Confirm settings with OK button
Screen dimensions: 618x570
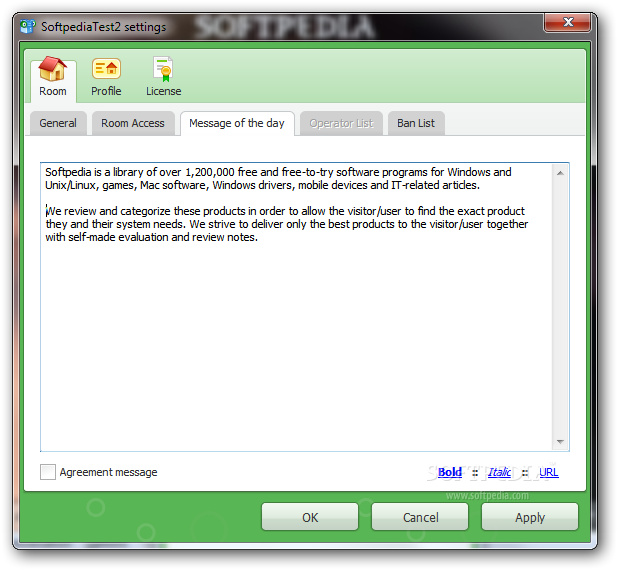pos(310,517)
